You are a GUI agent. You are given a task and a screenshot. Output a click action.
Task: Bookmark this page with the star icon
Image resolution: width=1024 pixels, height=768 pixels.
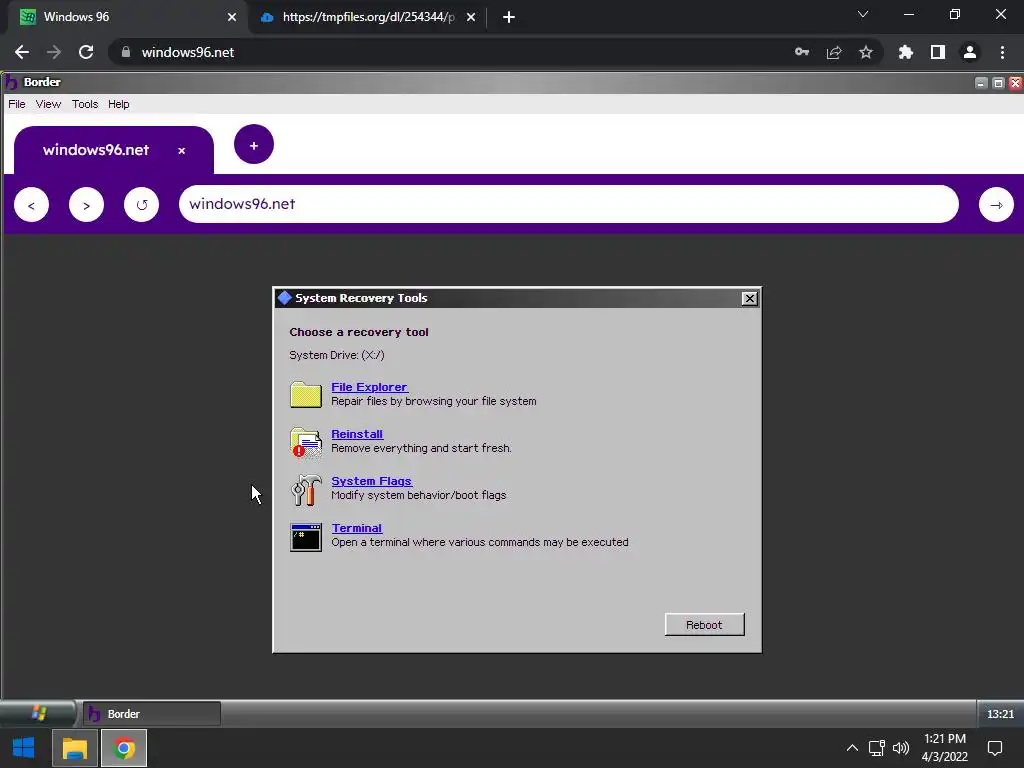[x=866, y=52]
